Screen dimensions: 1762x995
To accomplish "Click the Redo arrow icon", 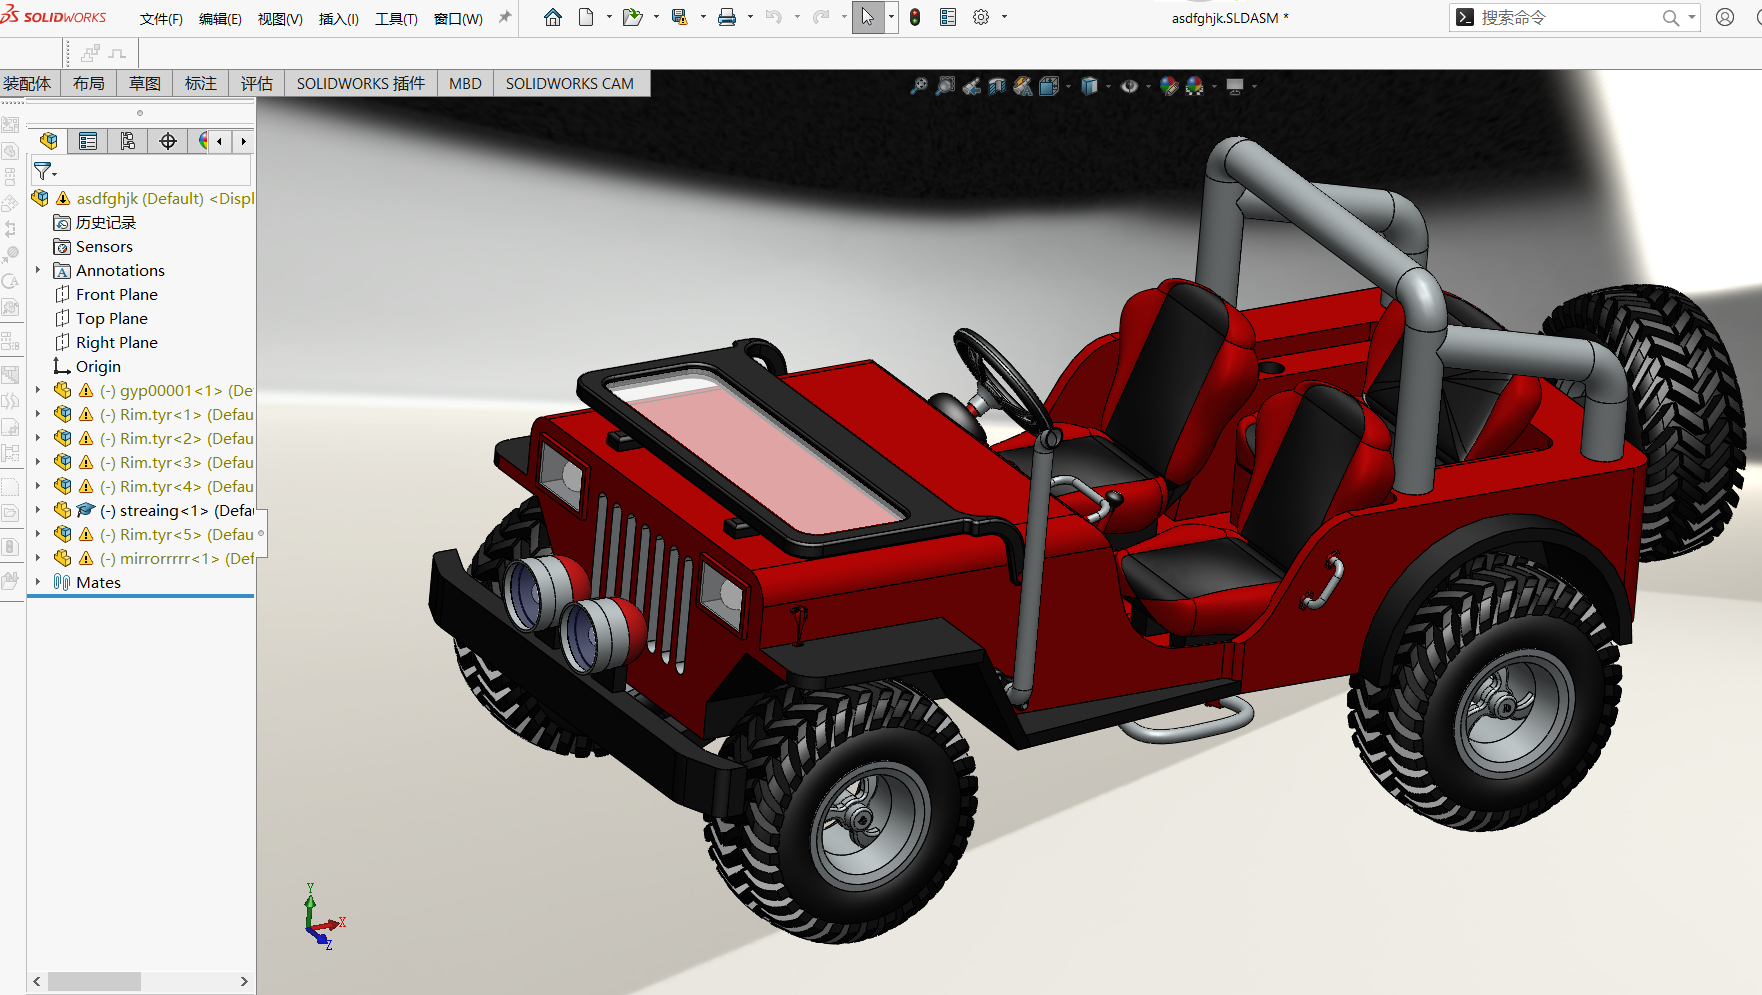I will 821,17.
